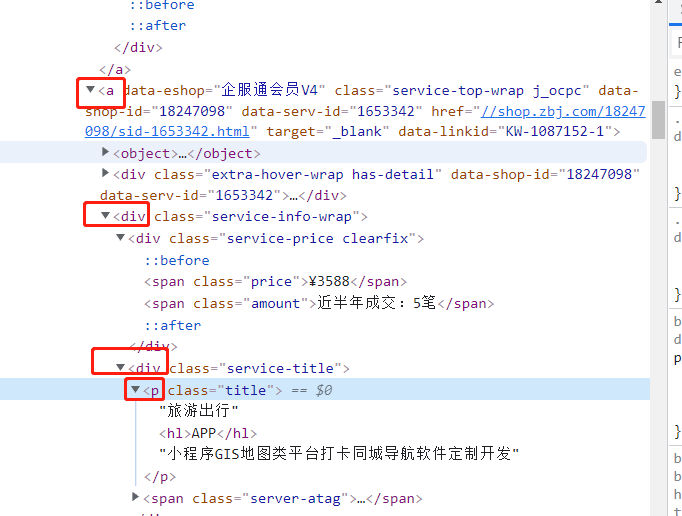Select the closing </div> below top ::after

coord(138,47)
